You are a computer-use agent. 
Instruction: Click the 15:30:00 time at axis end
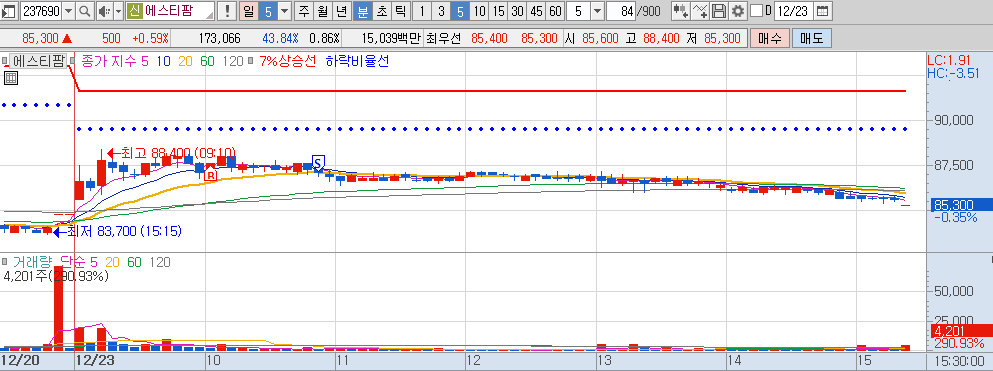958,361
